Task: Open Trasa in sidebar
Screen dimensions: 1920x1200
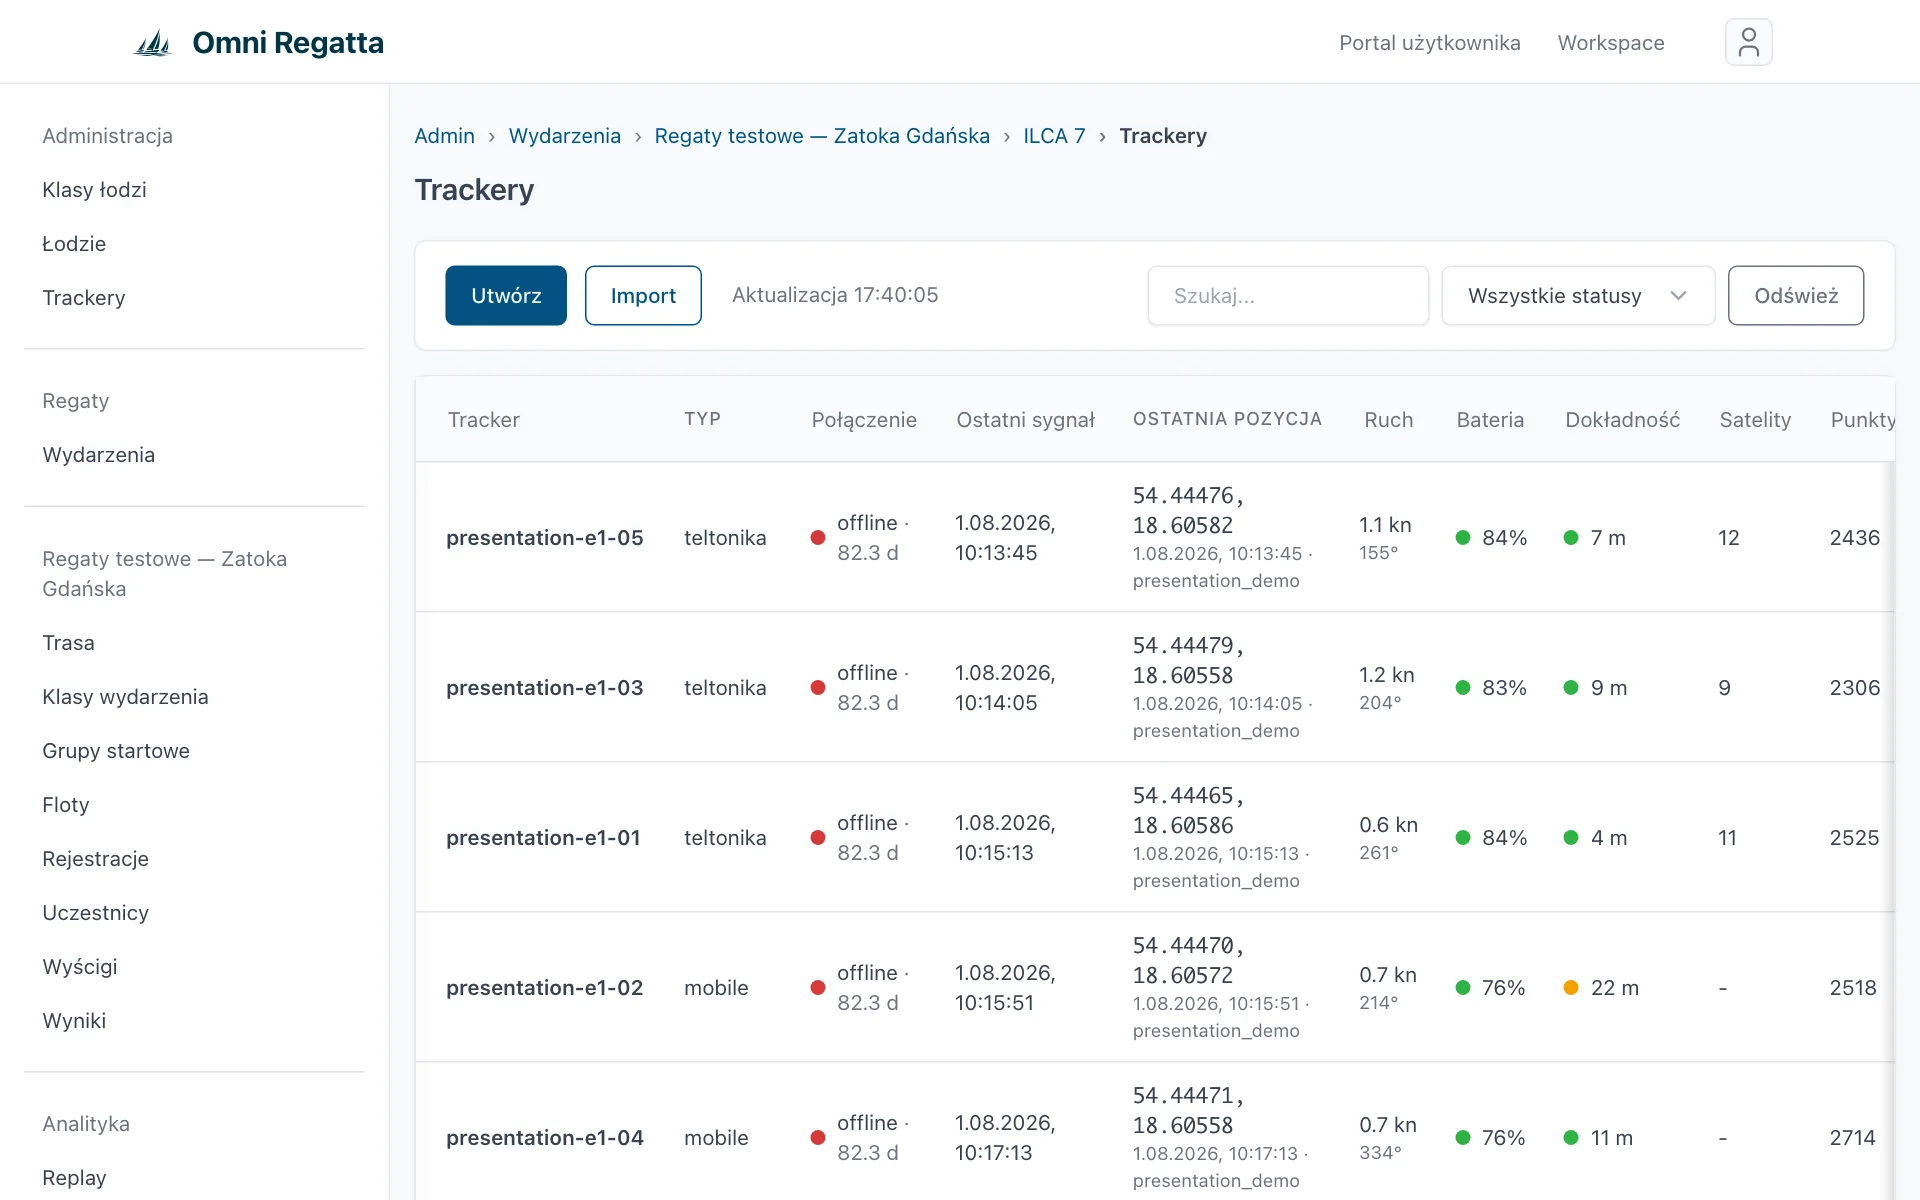Action: pos(68,643)
